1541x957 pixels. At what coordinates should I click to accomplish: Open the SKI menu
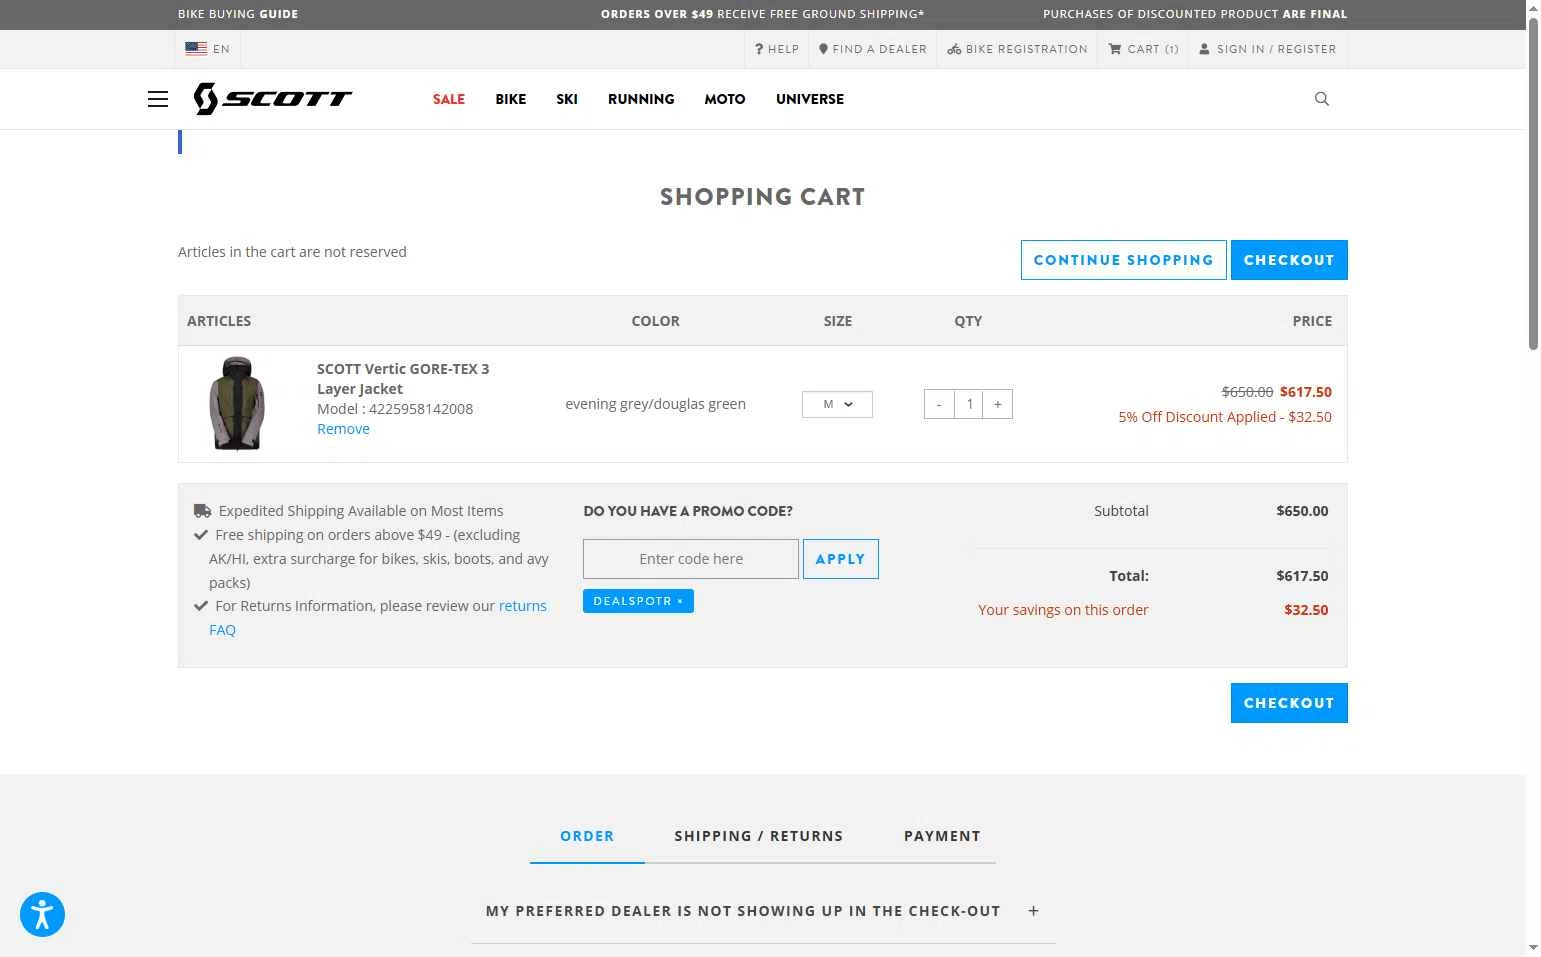(567, 99)
